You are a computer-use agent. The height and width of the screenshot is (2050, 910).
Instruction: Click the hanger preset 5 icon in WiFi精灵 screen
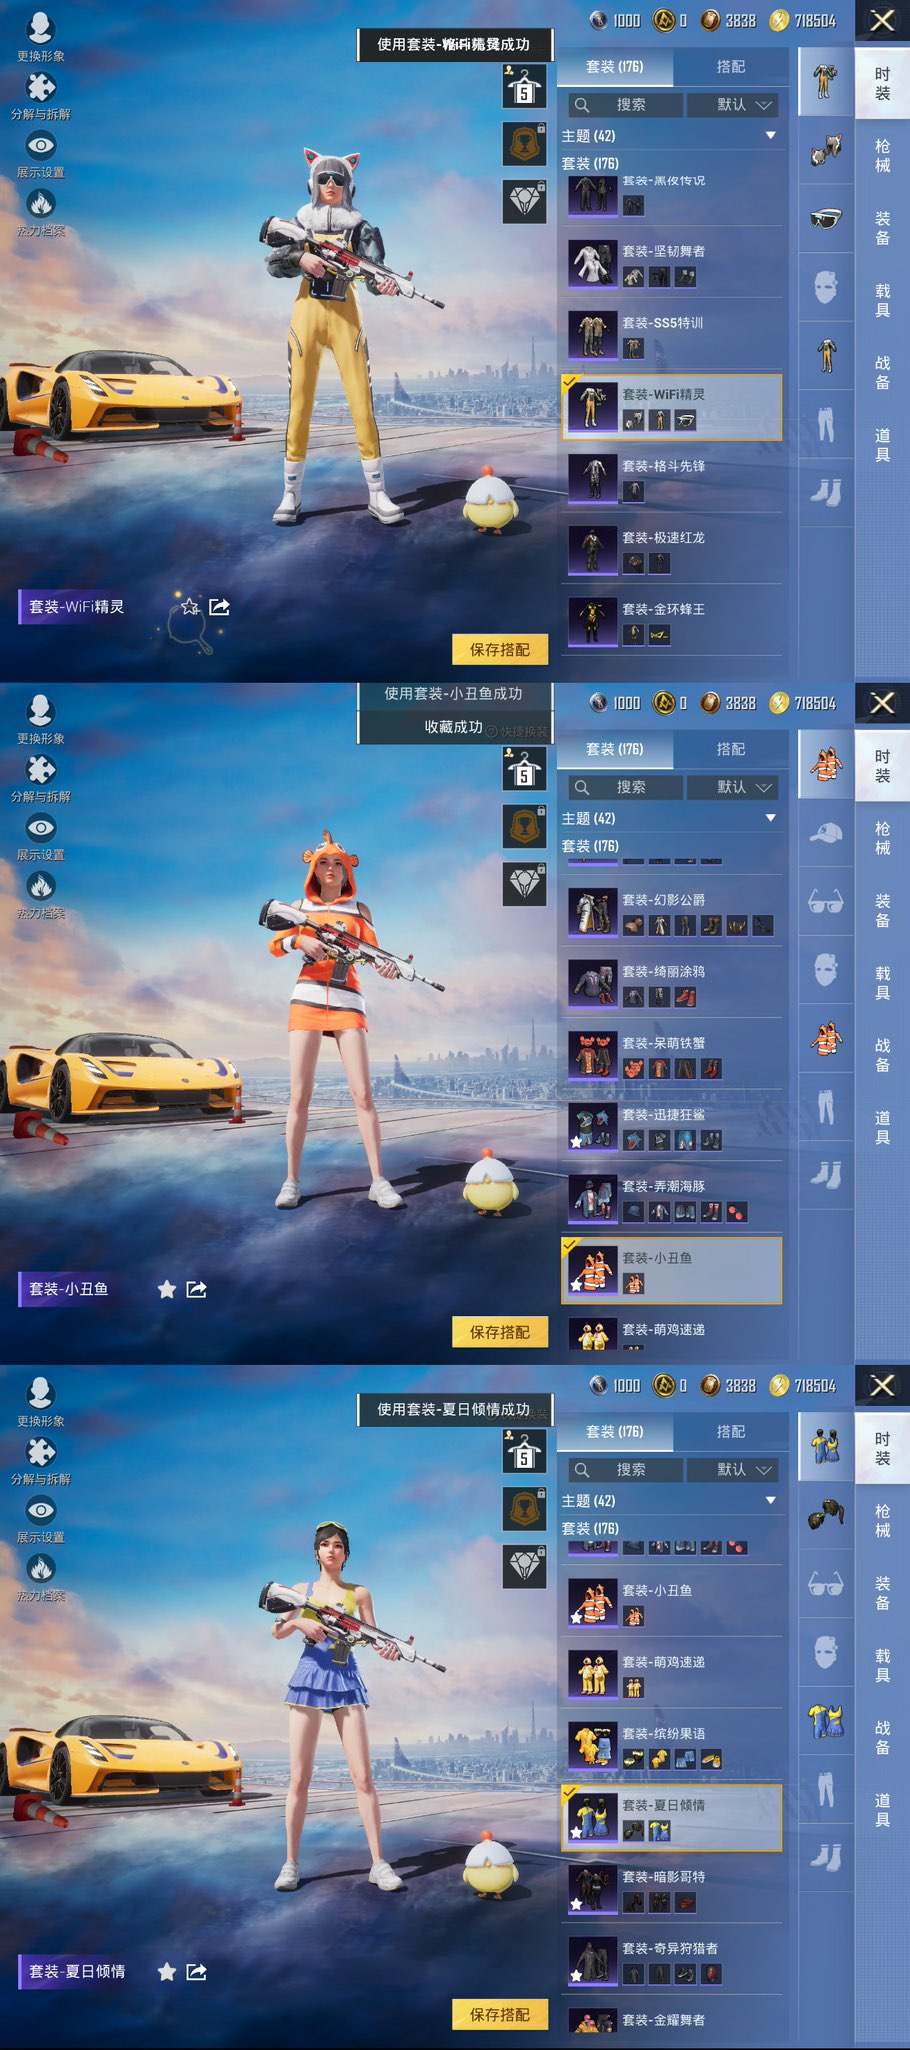pos(524,86)
